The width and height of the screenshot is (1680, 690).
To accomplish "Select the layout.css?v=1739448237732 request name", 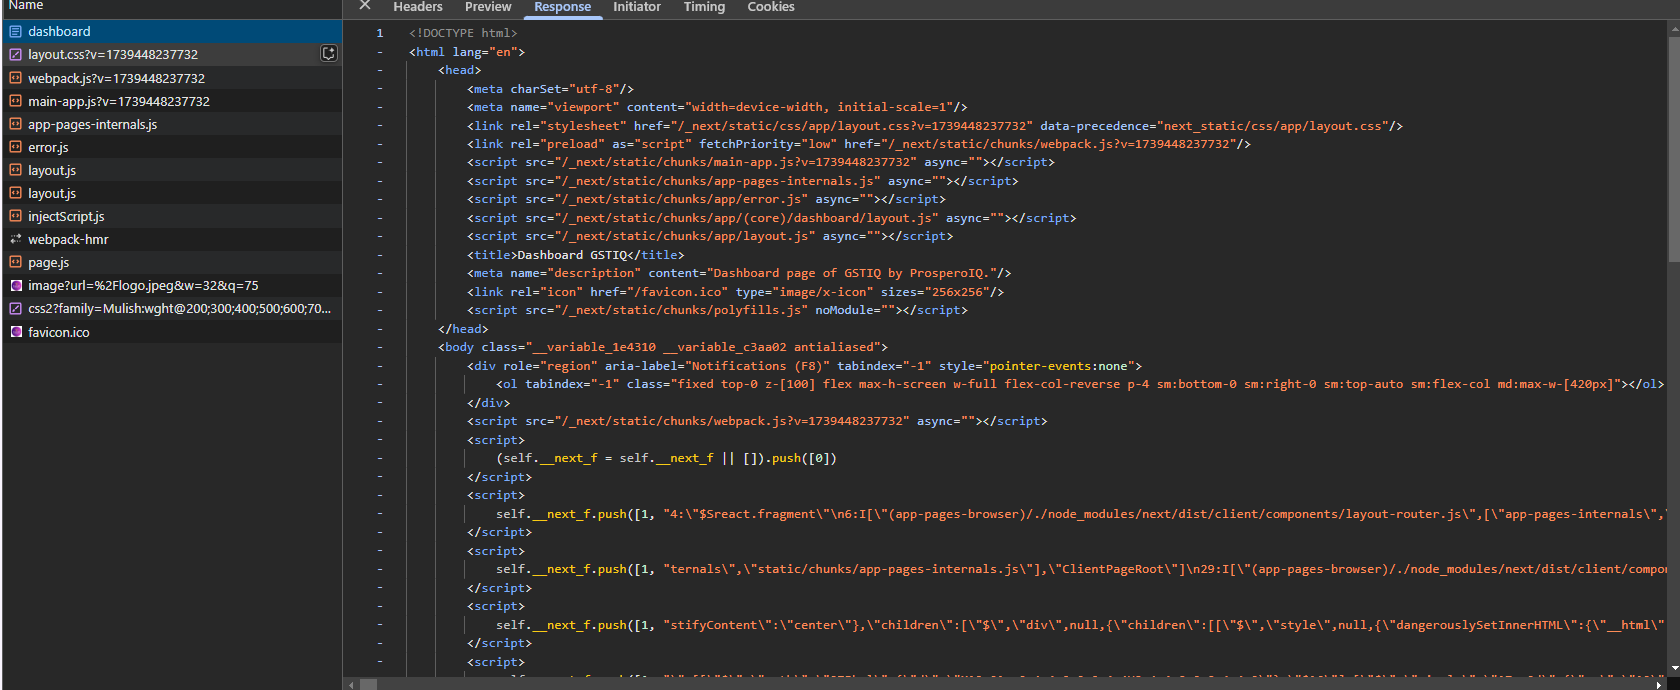I will coord(113,55).
